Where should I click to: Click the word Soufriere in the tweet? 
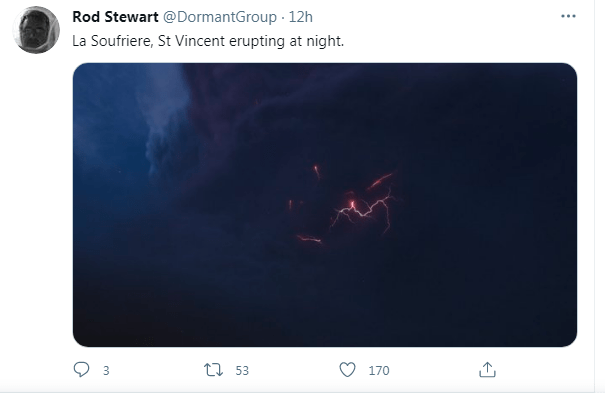click(121, 41)
